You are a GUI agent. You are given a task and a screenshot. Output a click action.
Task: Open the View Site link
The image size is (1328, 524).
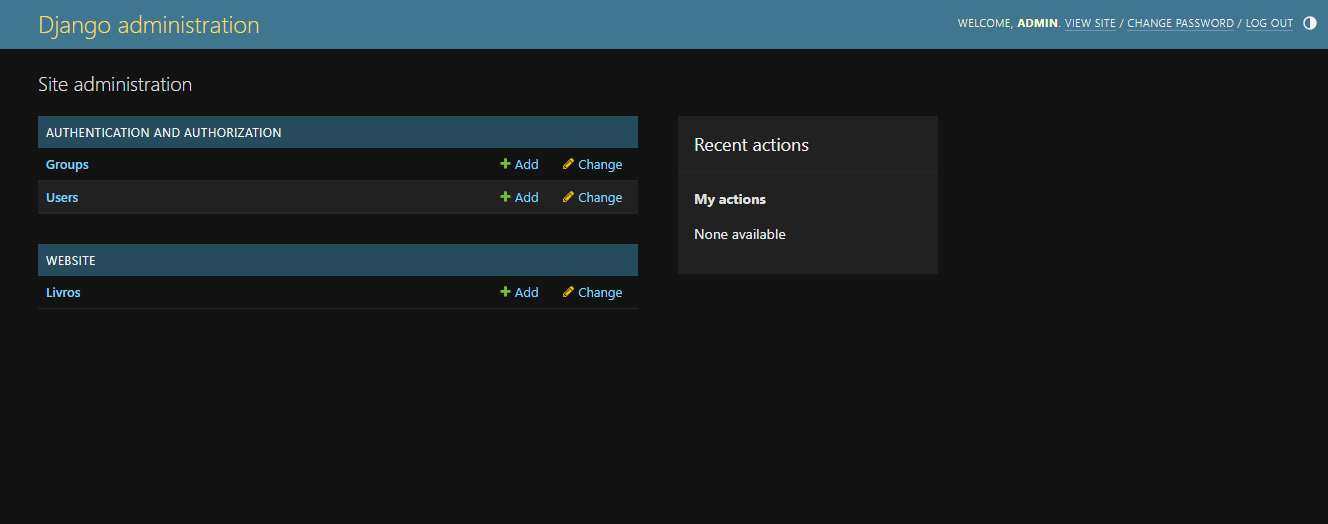pos(1090,23)
